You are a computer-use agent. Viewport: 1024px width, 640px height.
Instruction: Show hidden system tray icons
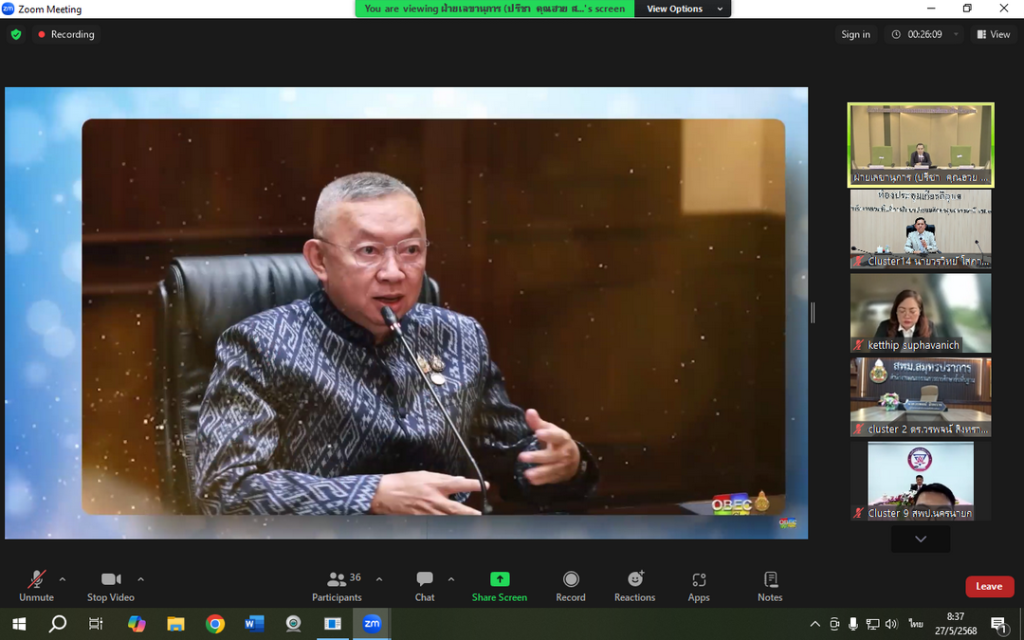coord(815,624)
